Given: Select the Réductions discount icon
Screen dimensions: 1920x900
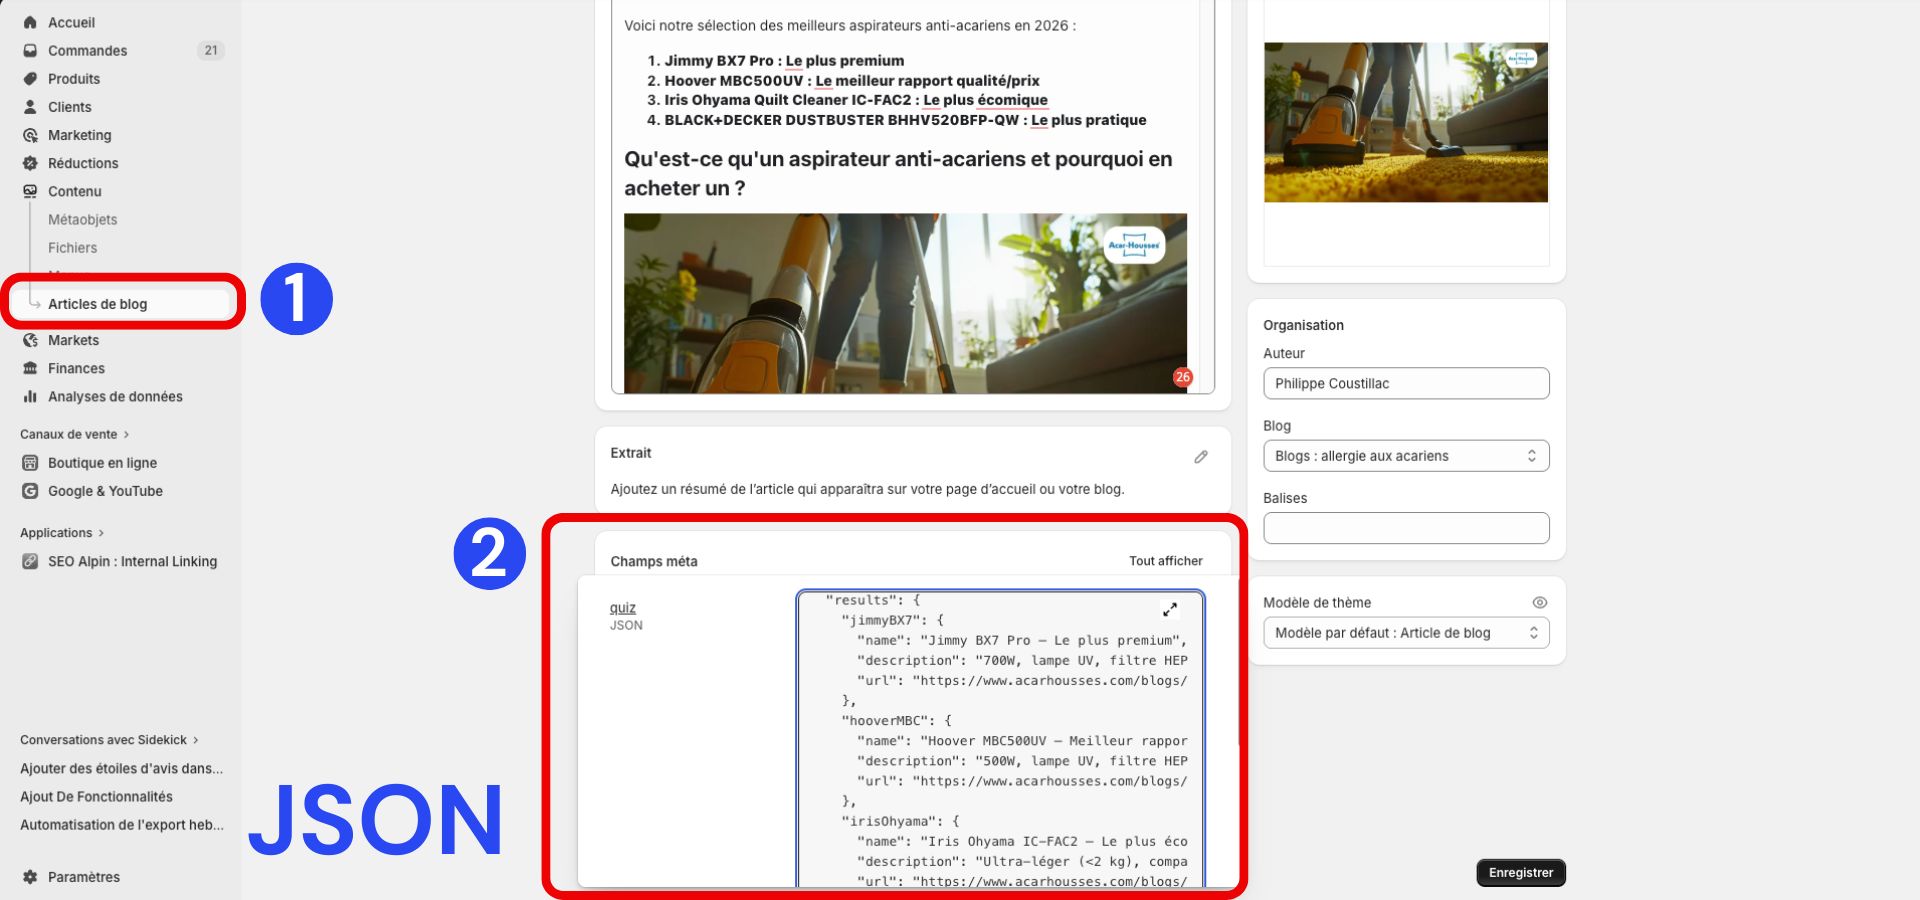Looking at the screenshot, I should pyautogui.click(x=29, y=163).
